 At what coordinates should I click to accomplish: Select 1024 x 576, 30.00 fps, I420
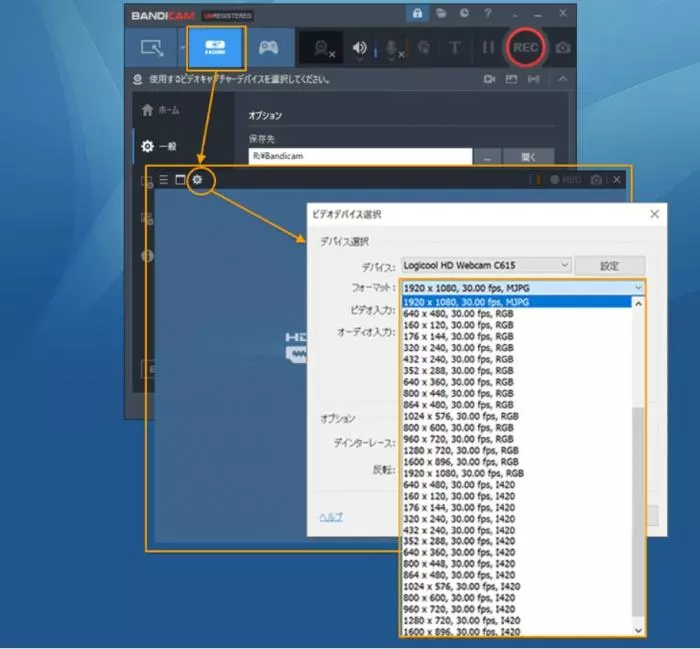click(x=517, y=587)
